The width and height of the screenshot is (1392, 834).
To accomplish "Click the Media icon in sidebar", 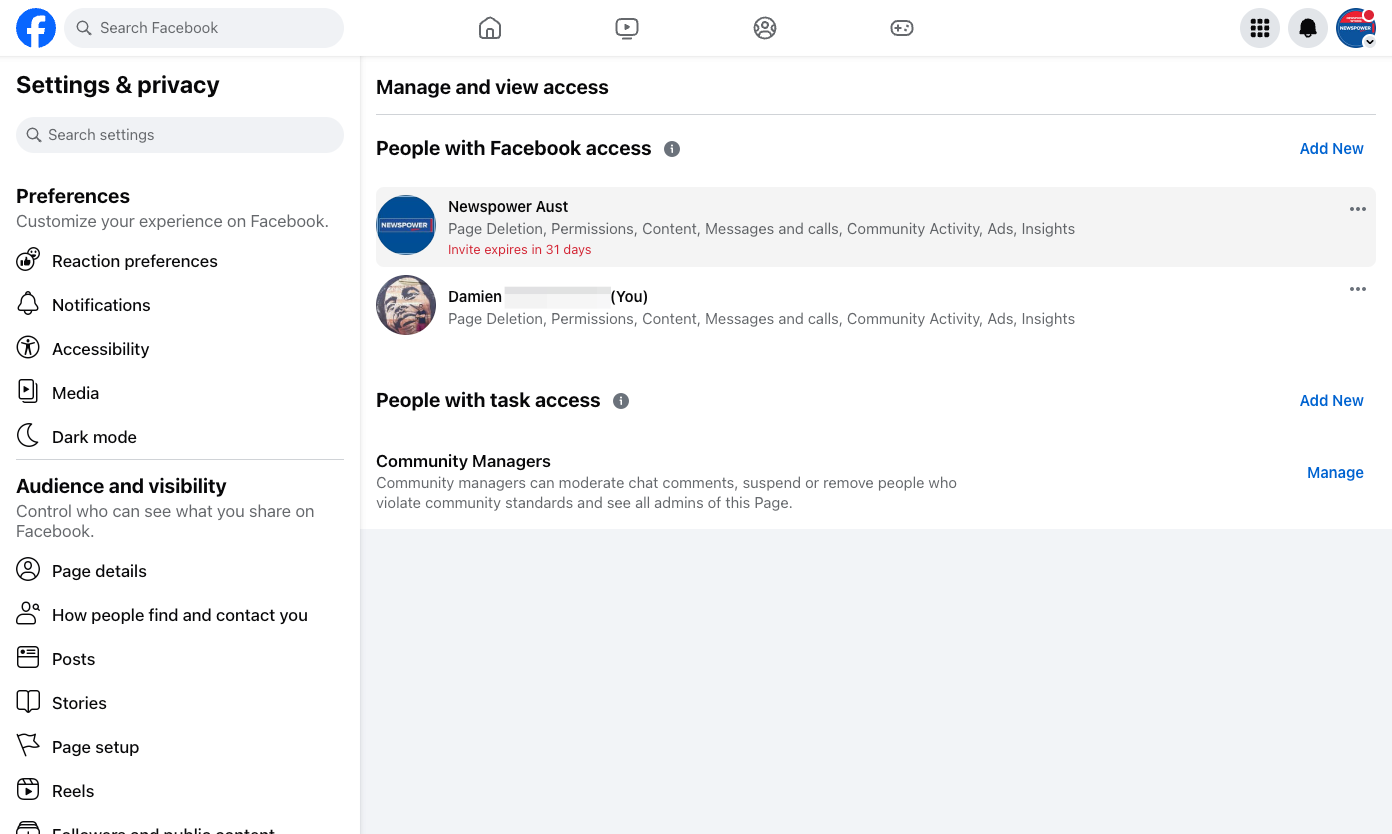I will point(28,392).
